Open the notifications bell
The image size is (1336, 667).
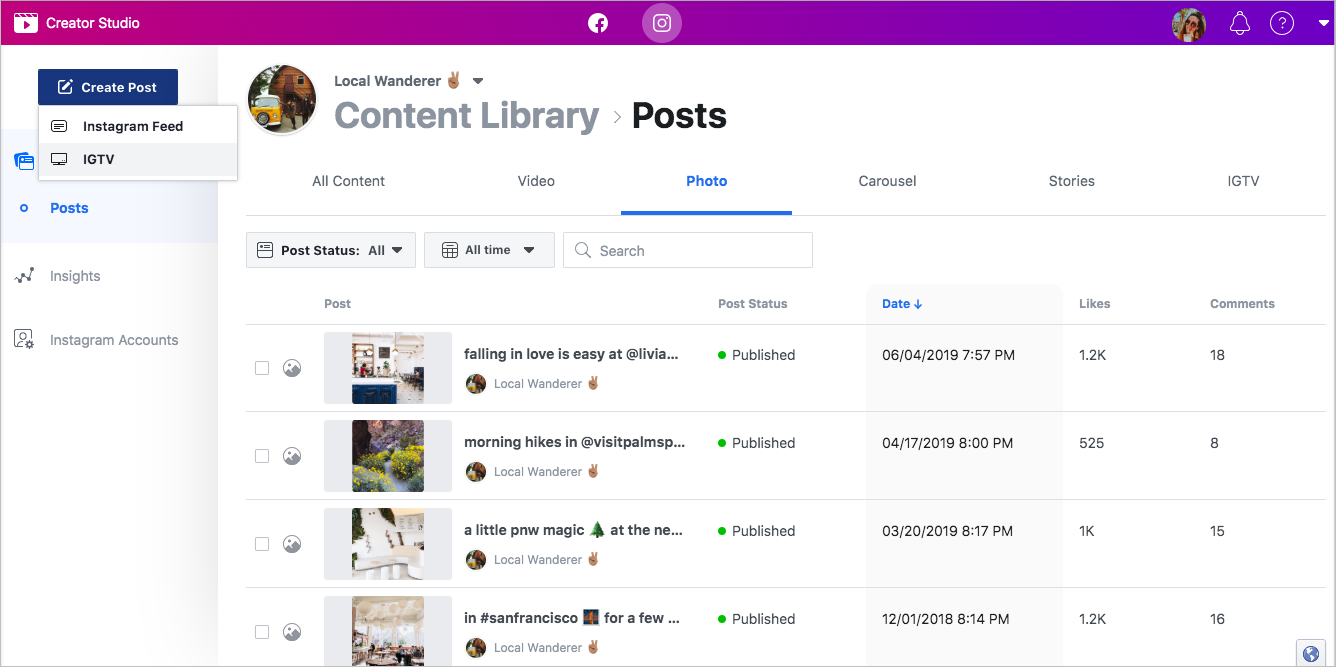(1239, 22)
